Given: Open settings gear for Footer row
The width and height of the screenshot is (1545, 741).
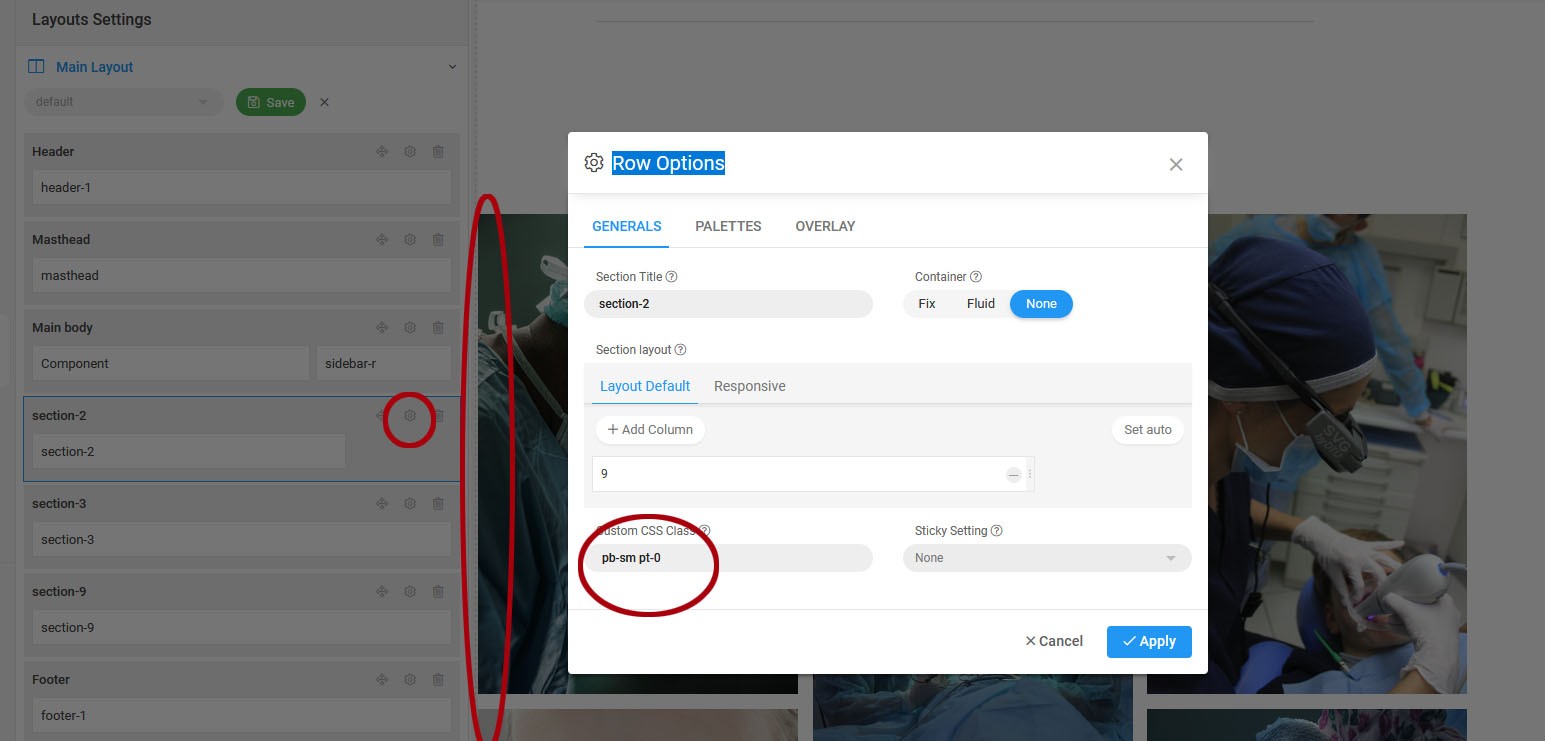Looking at the screenshot, I should point(410,680).
